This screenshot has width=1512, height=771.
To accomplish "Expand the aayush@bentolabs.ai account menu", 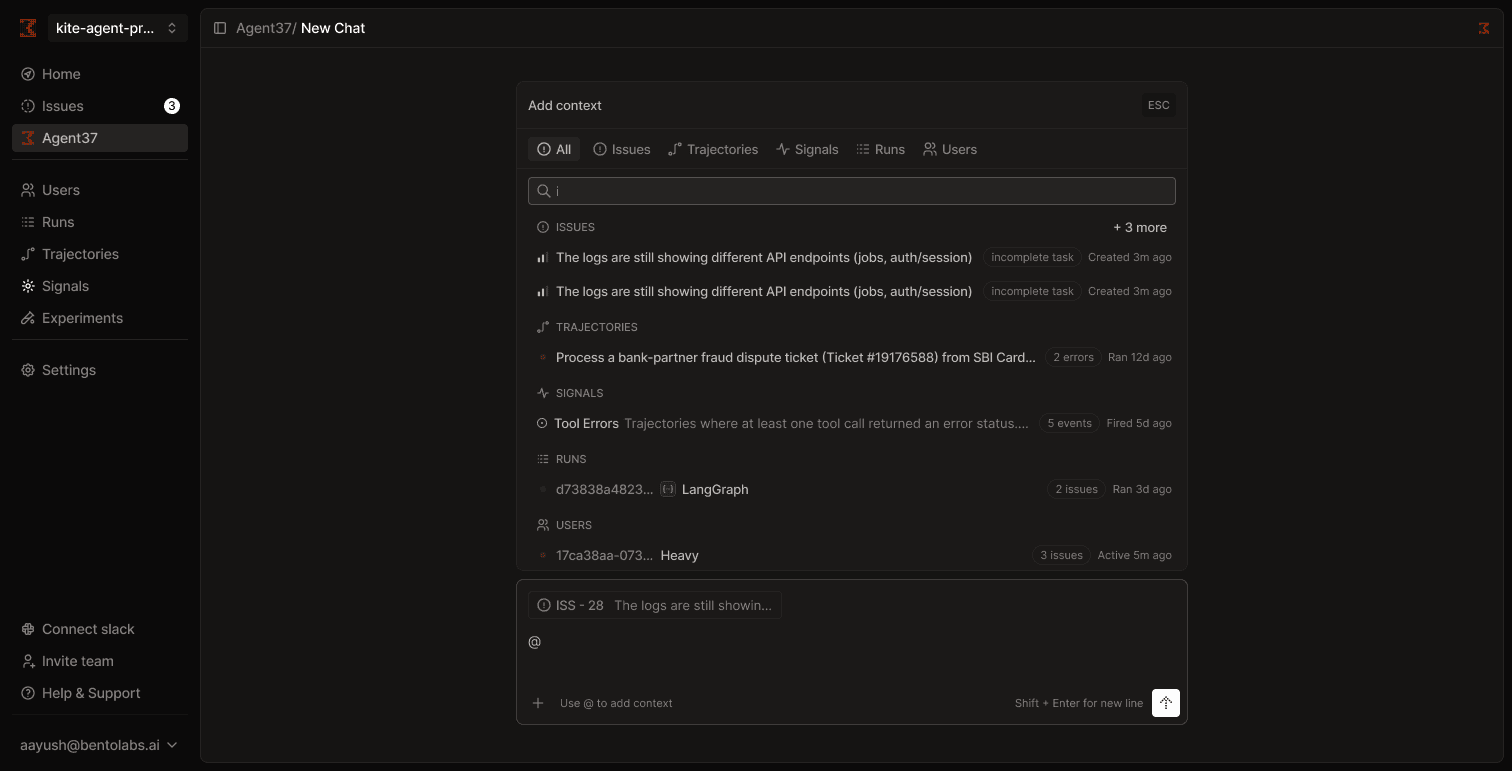I will coord(99,745).
